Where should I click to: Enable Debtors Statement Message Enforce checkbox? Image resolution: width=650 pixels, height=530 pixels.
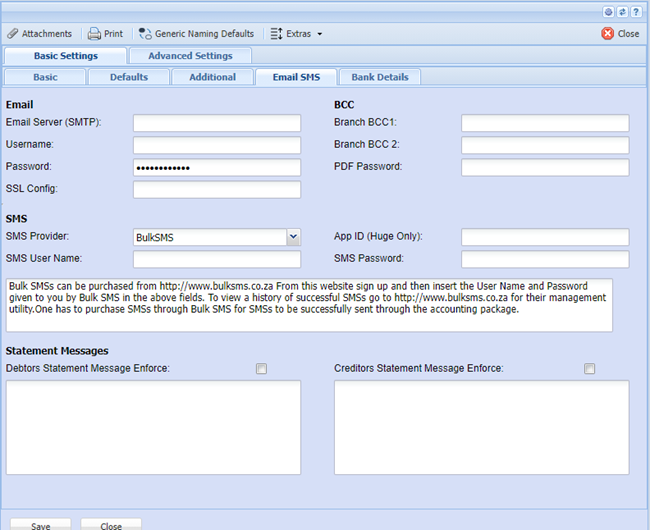262,369
